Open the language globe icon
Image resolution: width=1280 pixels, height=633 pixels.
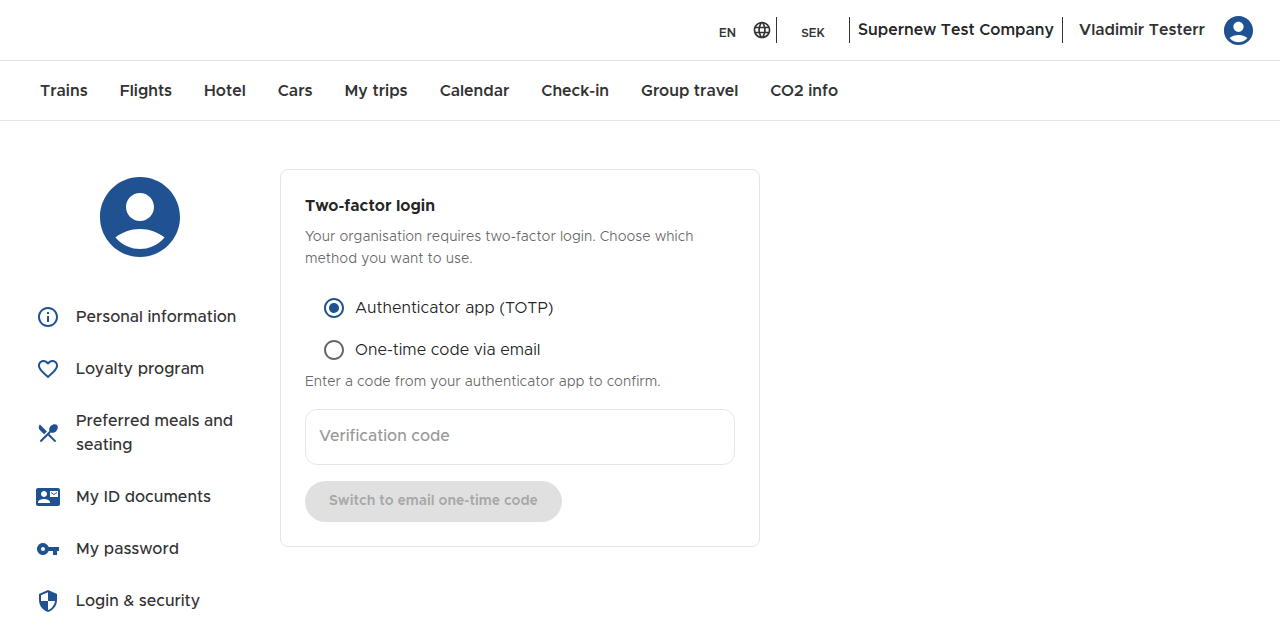pyautogui.click(x=762, y=30)
